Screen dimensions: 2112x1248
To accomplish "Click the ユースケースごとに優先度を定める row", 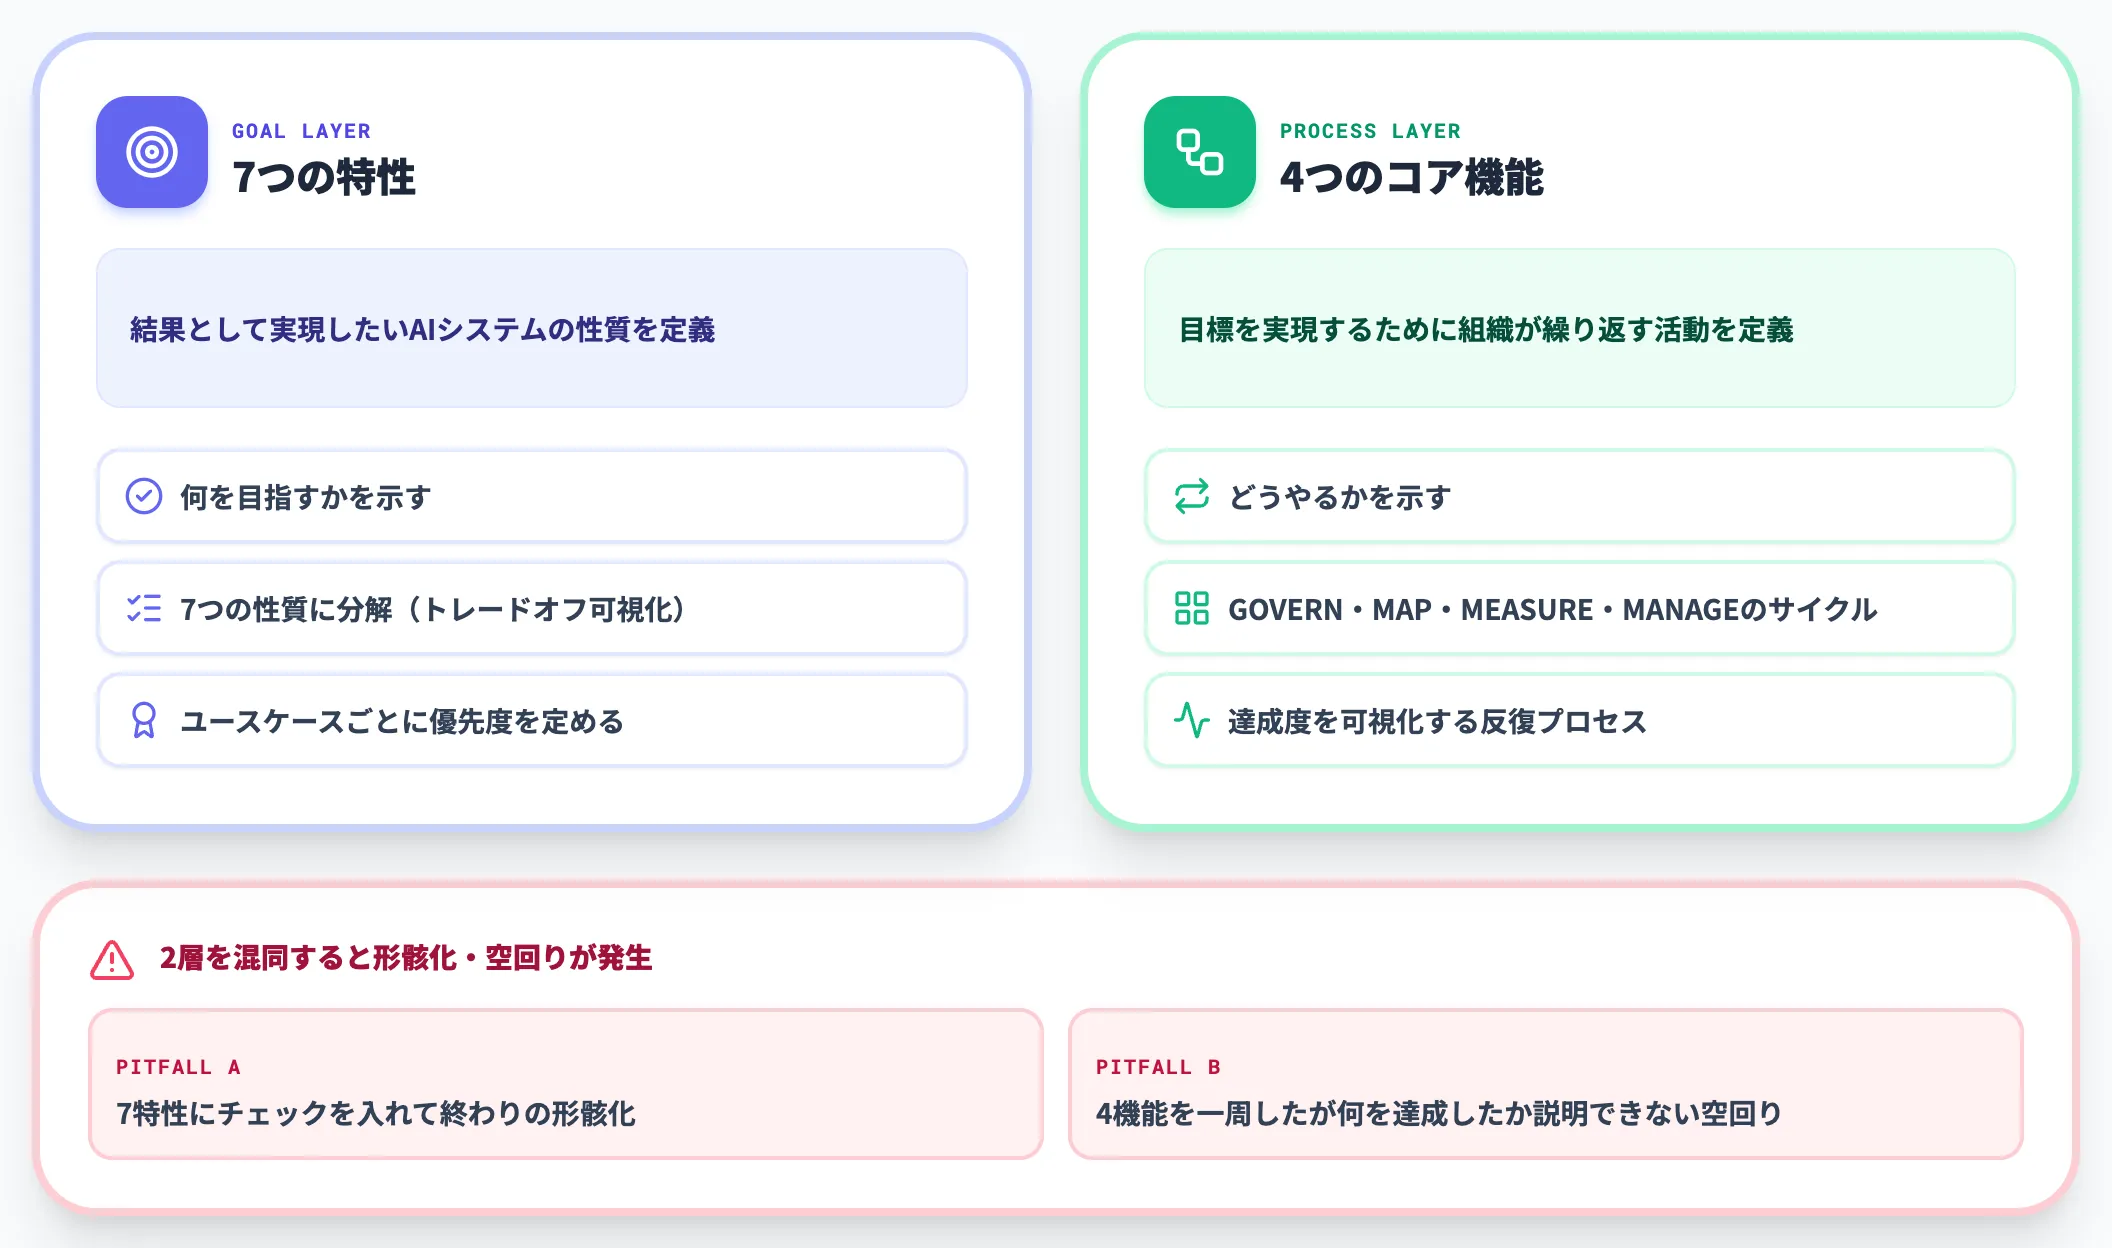I will click(x=532, y=720).
